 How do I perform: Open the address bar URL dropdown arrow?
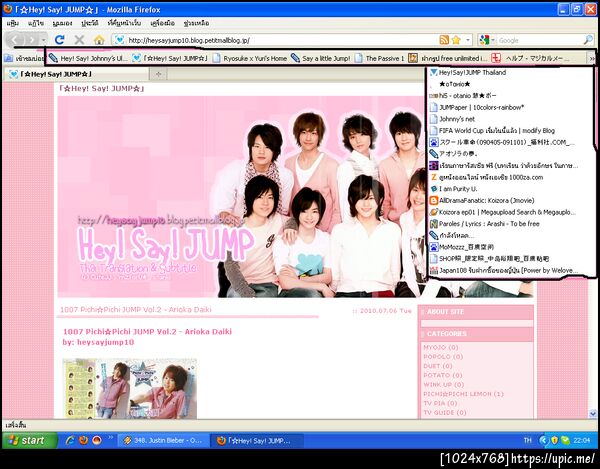[468, 40]
